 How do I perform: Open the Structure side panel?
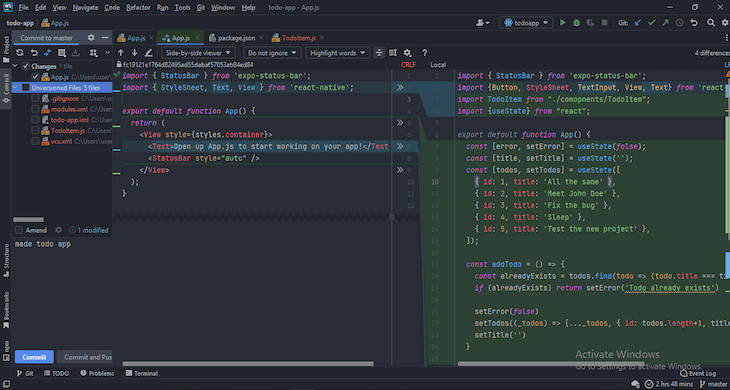pyautogui.click(x=6, y=261)
